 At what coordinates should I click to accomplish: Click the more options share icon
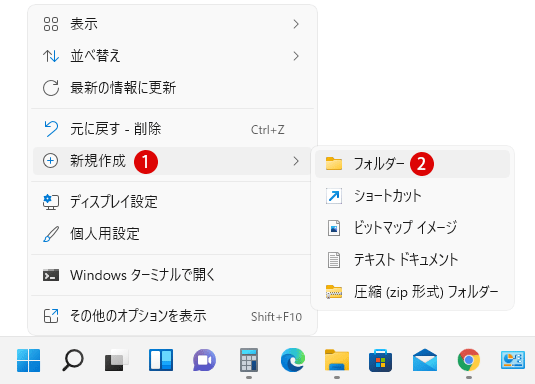51,316
